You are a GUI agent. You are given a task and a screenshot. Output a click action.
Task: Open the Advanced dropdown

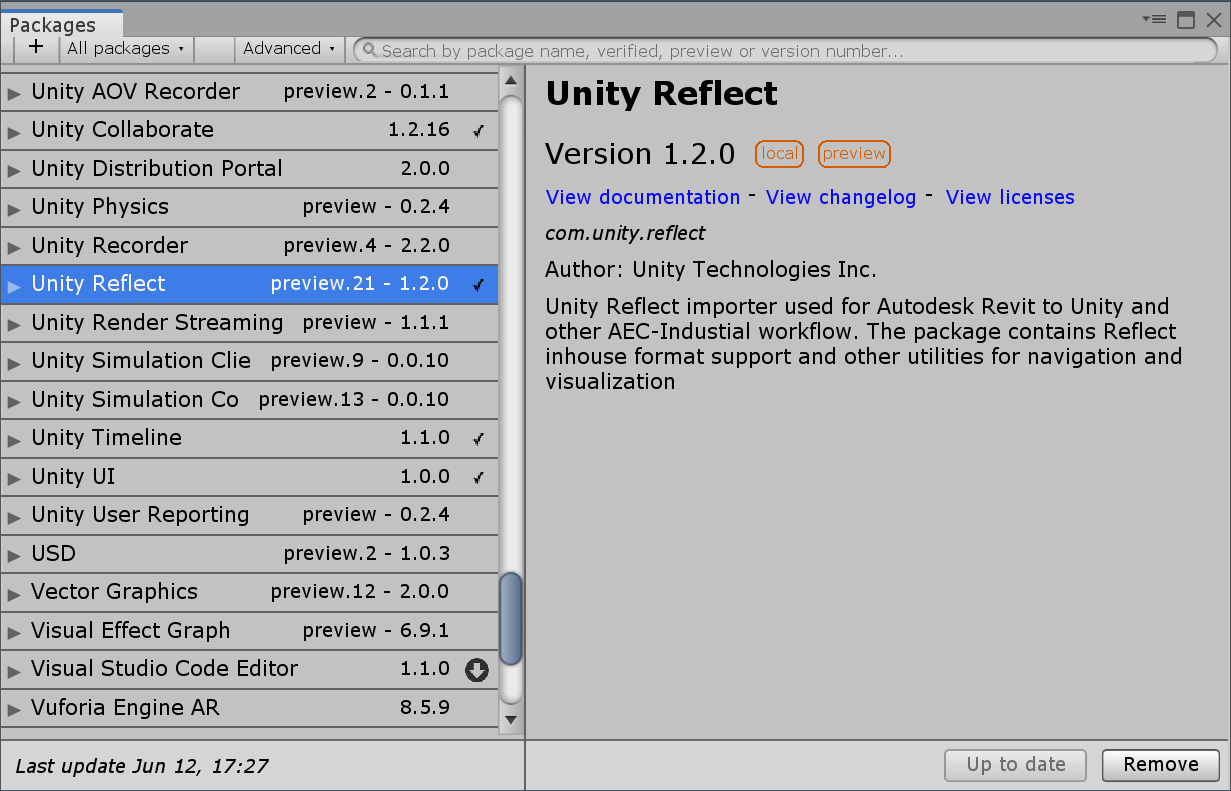point(289,48)
